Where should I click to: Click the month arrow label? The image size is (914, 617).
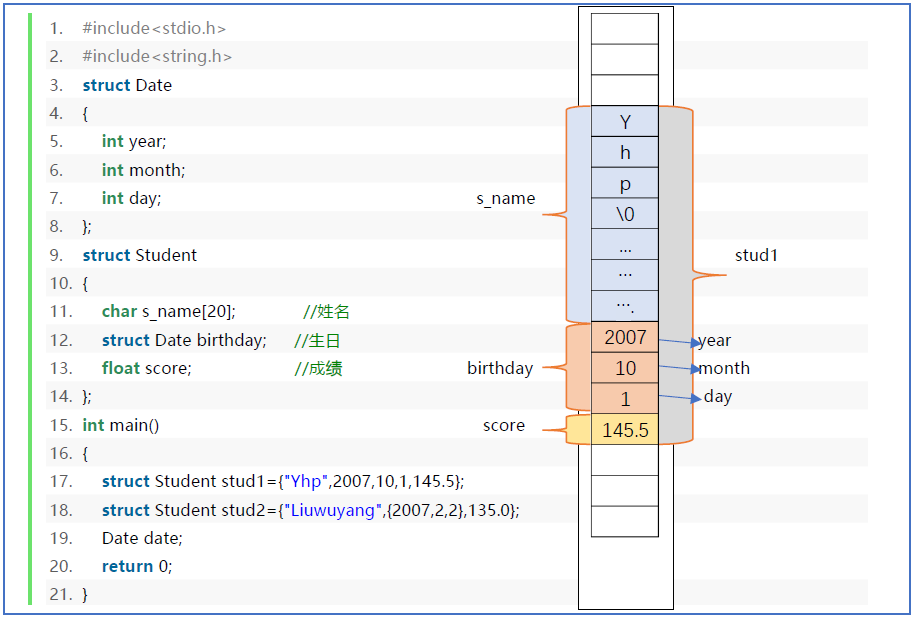click(723, 368)
